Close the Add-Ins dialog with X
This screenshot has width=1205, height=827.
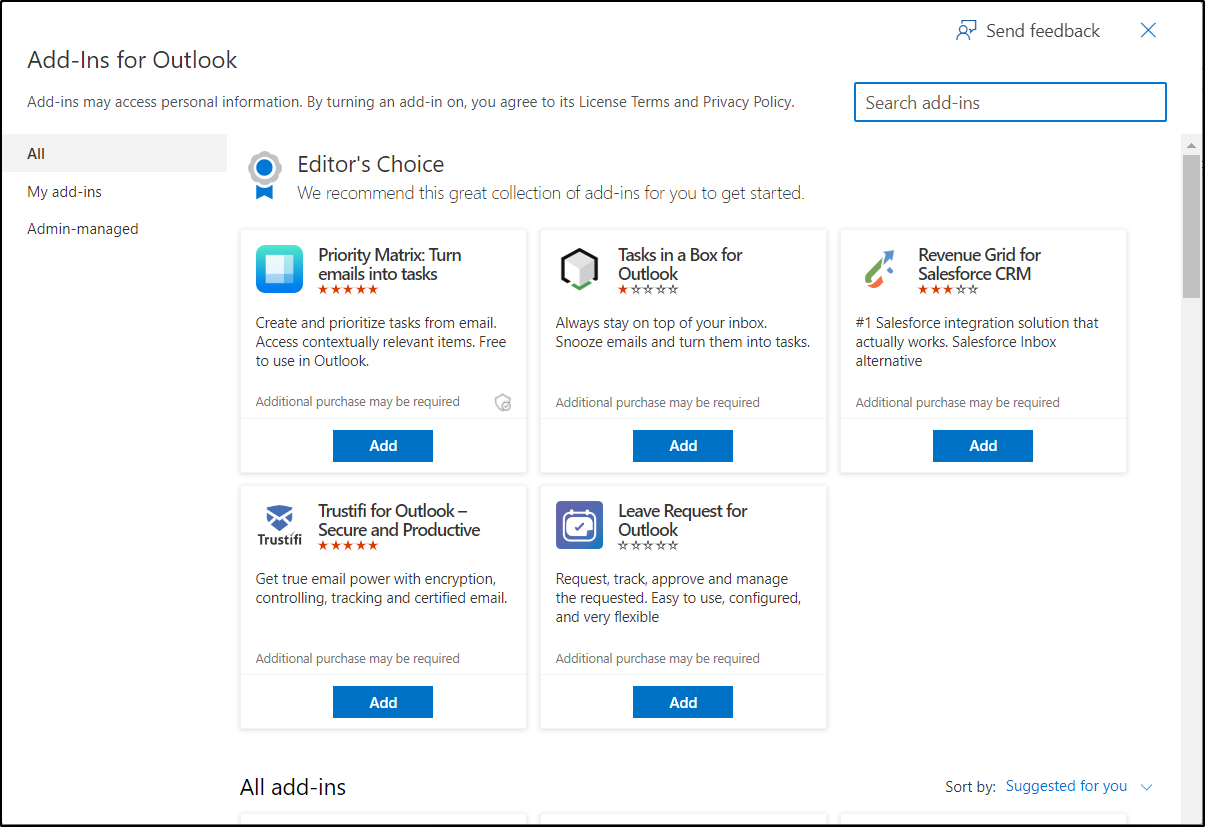(x=1148, y=31)
